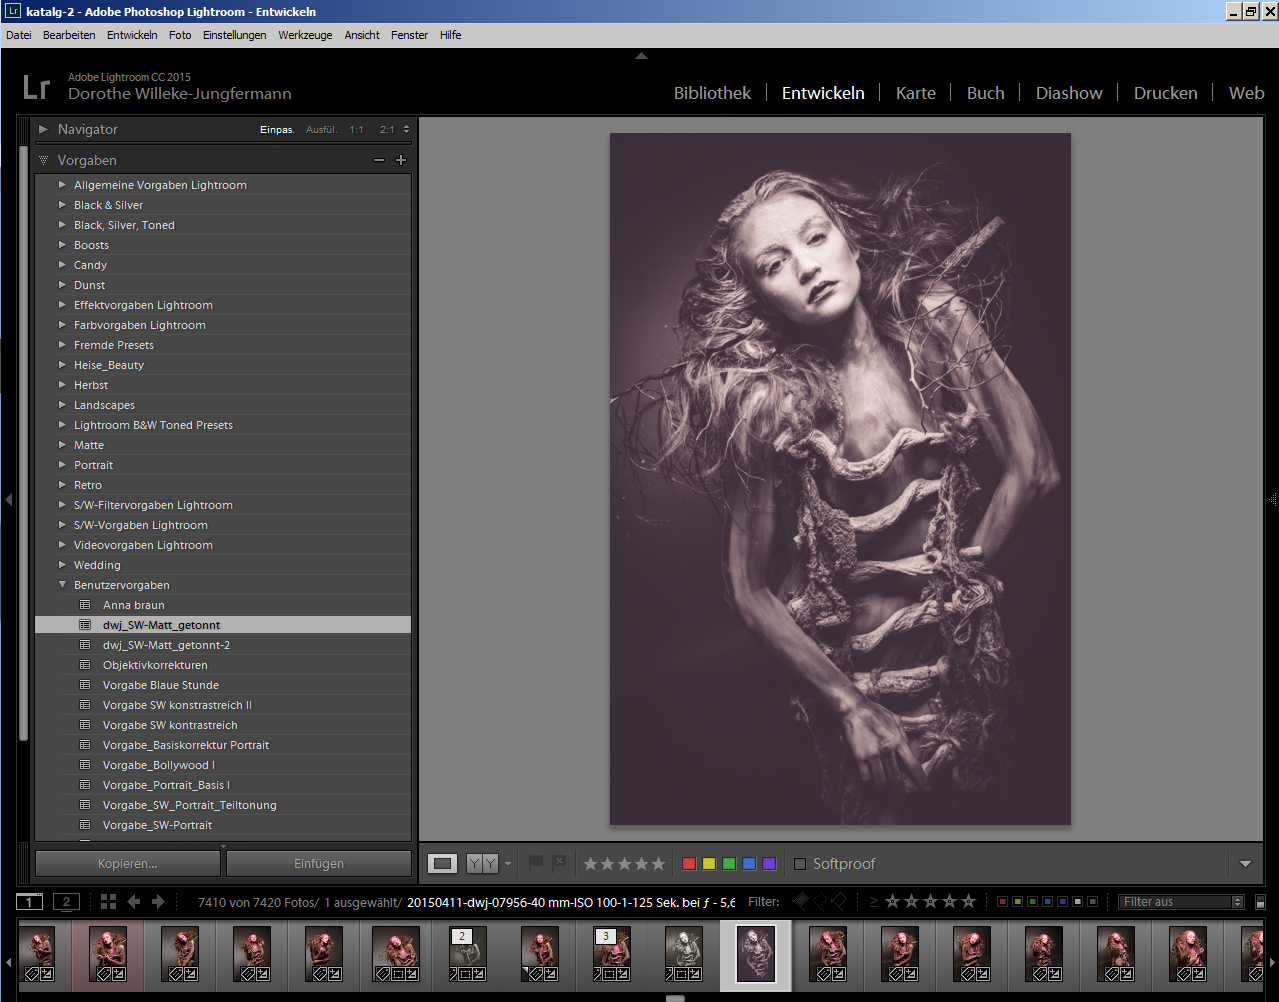Screen dimensions: 1279x1002
Task: Select the first filmstrip thumbnail
Action: coord(39,955)
